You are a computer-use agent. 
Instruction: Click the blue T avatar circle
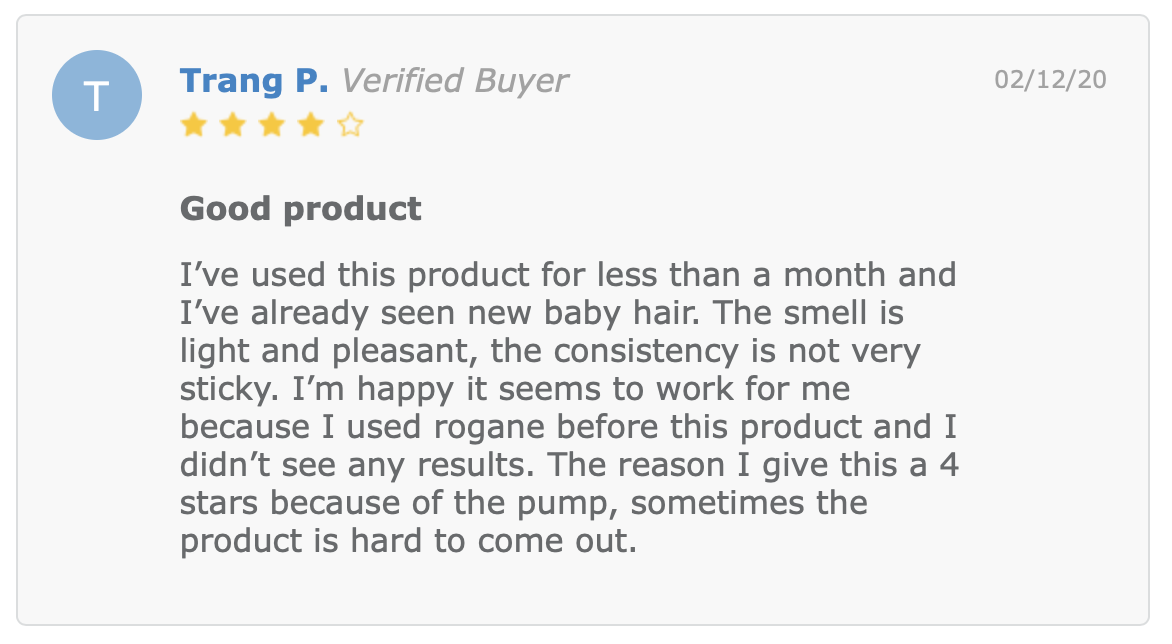click(x=97, y=95)
